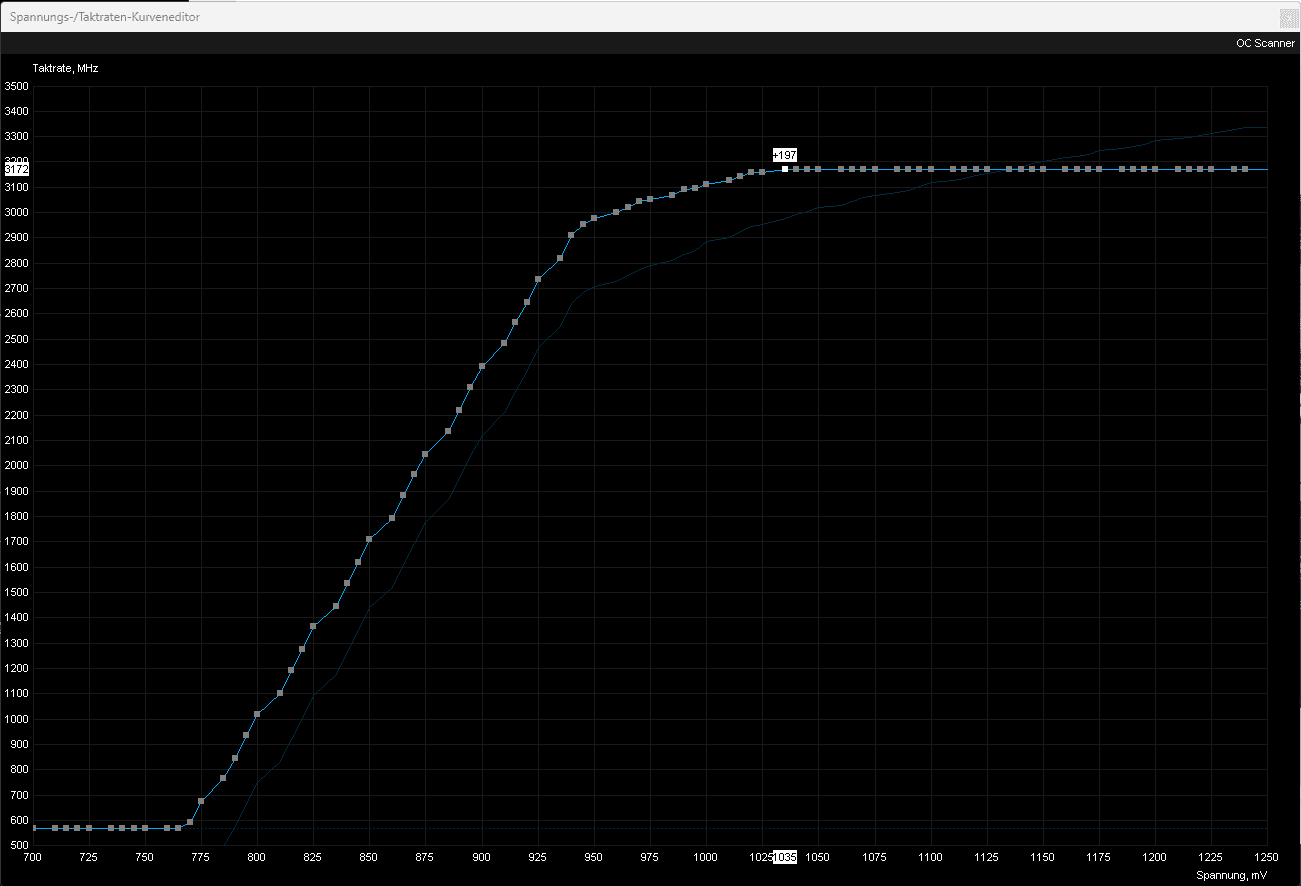
Task: Select the curve point at 975 mV
Action: [x=650, y=199]
